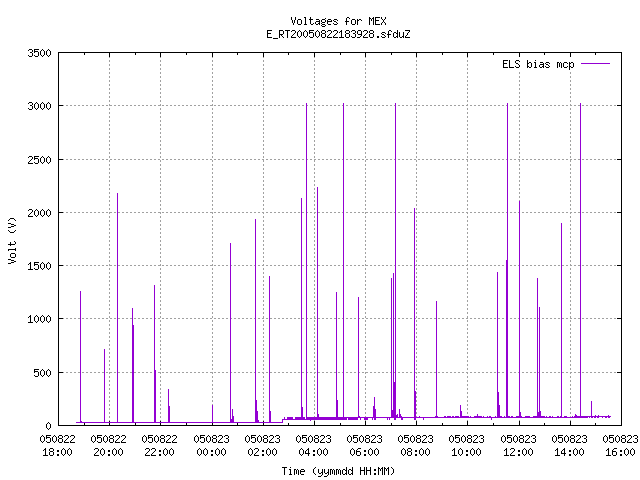Click the 2000 y-axis tick label
This screenshot has width=640, height=480.
(40, 213)
